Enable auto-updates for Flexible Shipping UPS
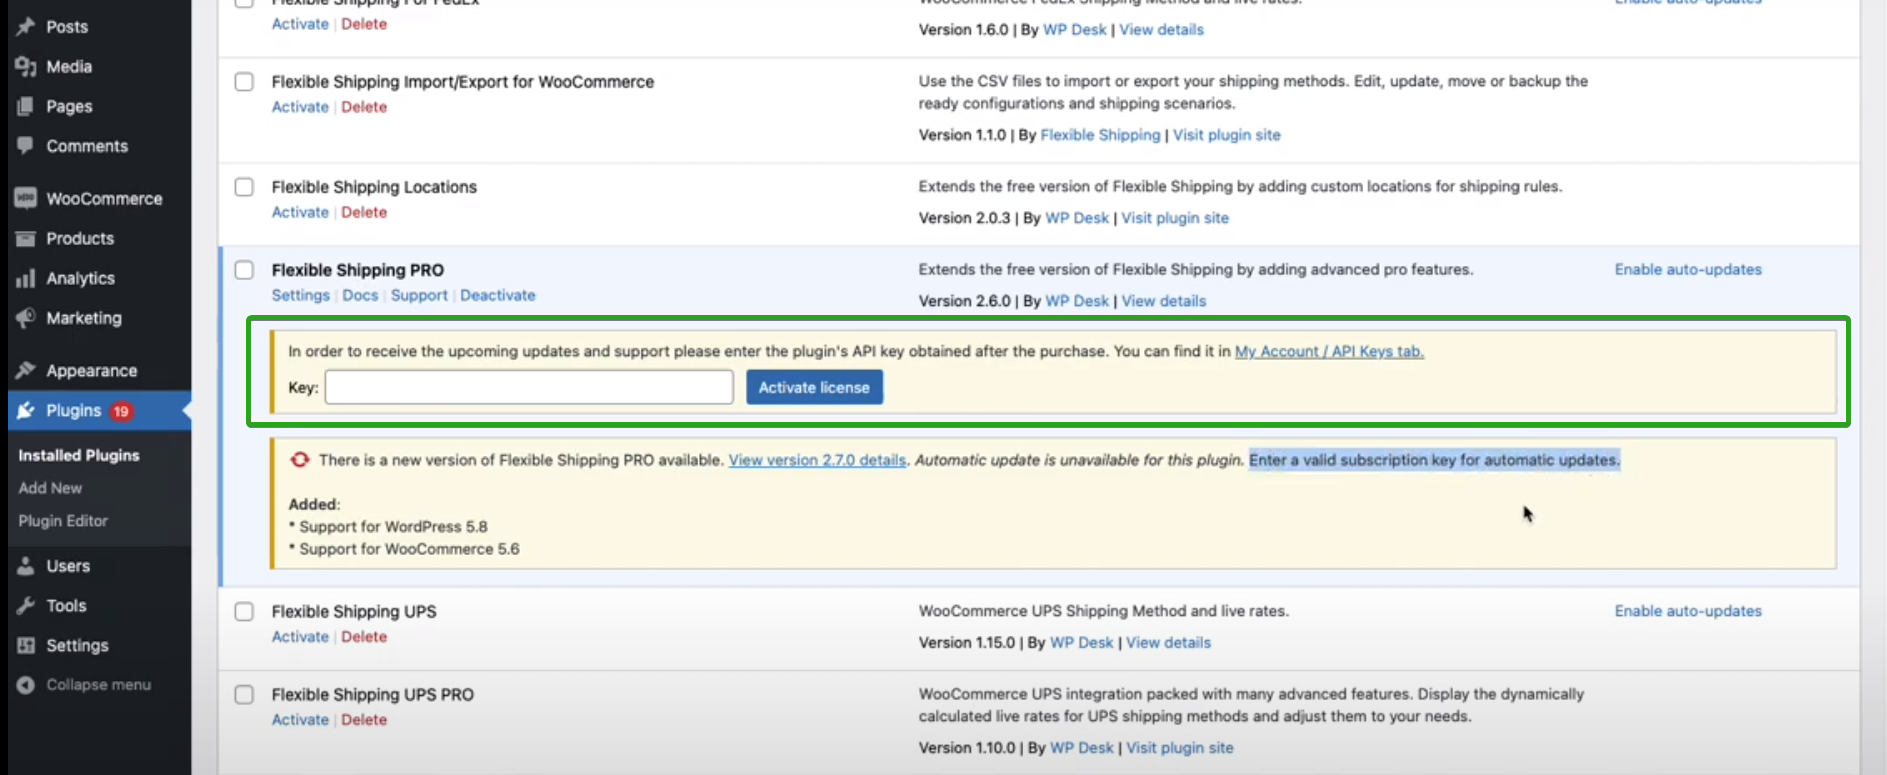Viewport: 1887px width, 775px height. (1688, 611)
